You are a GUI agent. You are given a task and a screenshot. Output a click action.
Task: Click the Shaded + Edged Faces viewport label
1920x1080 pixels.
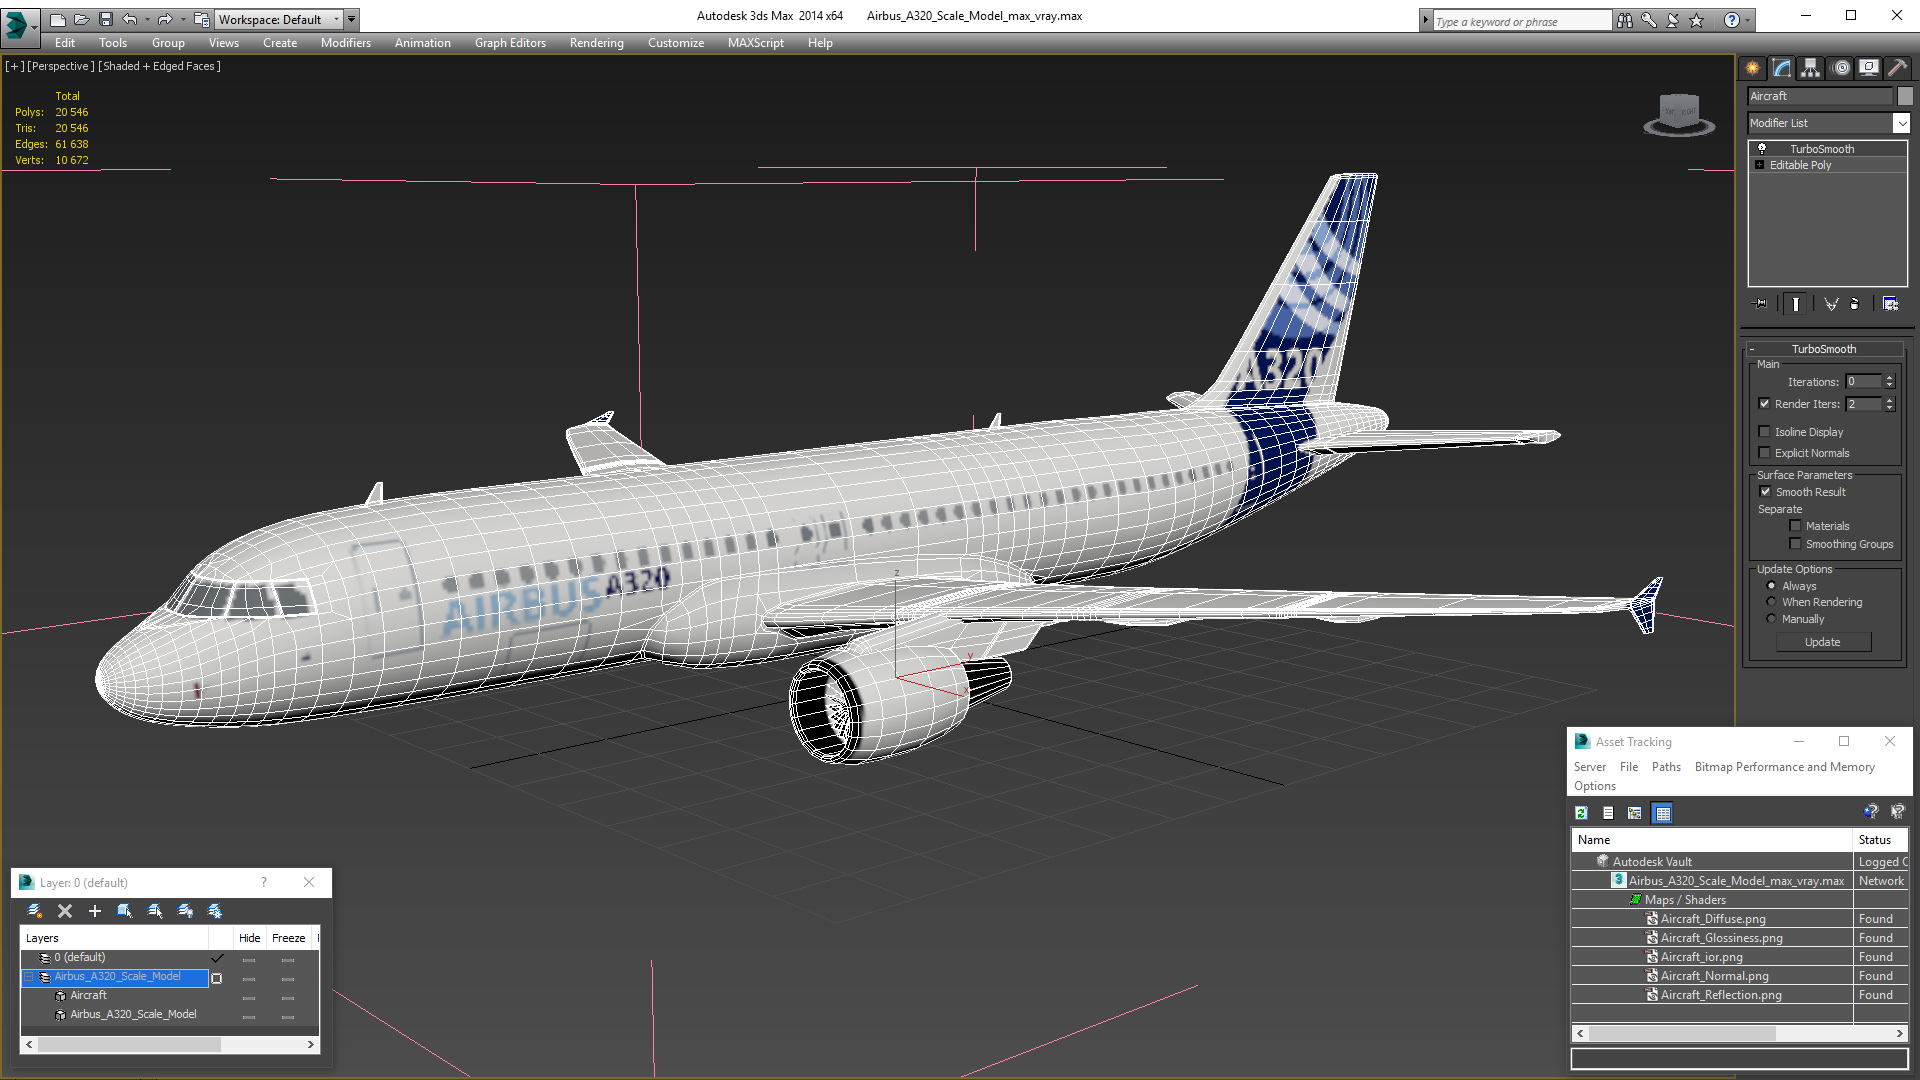click(160, 66)
